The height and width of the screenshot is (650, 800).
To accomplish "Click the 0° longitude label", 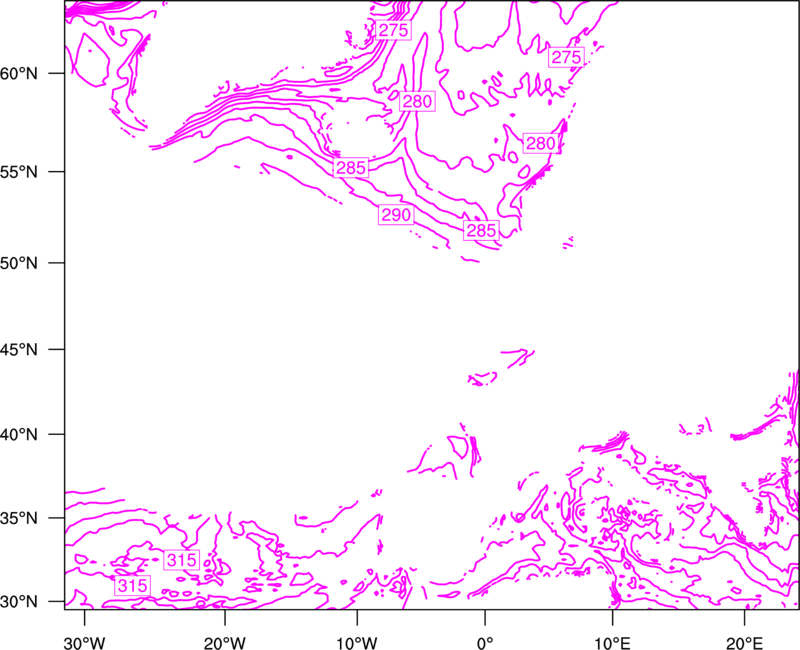I will tap(485, 643).
